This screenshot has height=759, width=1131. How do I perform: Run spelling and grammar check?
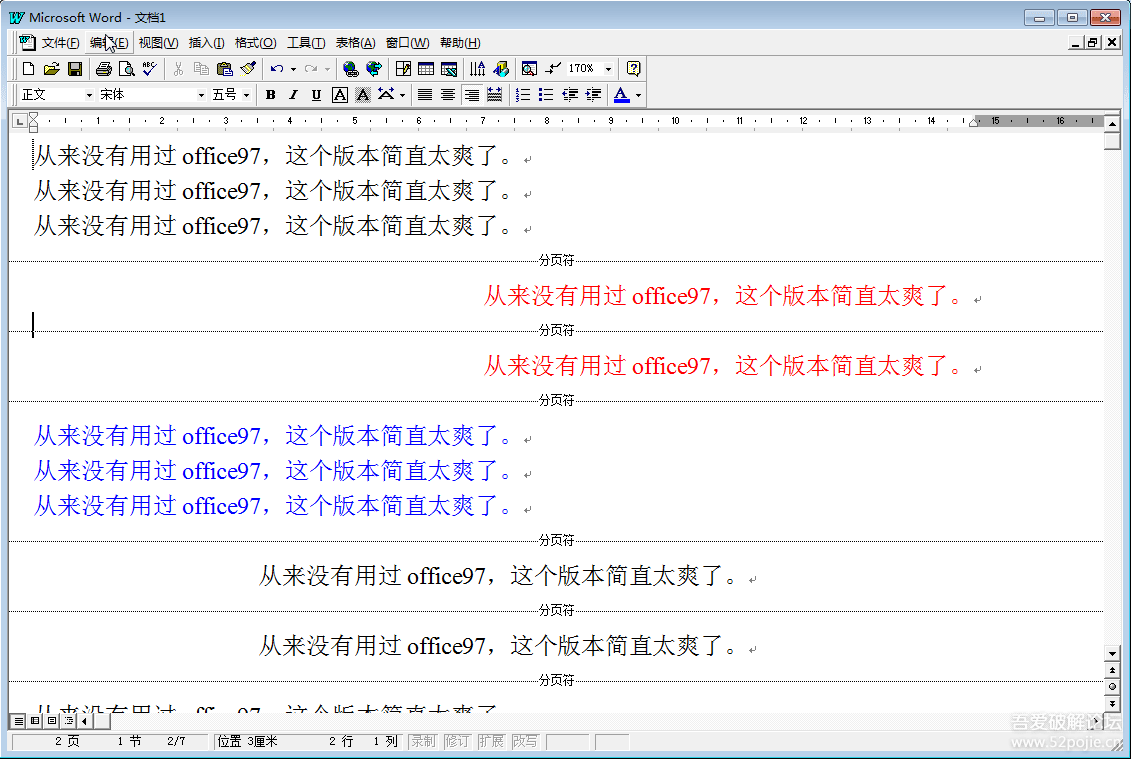coord(149,69)
